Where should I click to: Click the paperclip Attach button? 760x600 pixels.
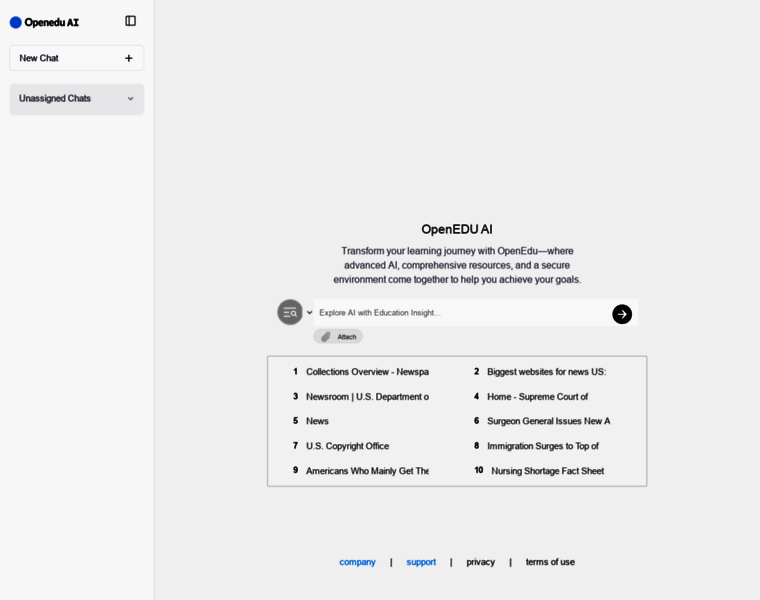tap(338, 336)
